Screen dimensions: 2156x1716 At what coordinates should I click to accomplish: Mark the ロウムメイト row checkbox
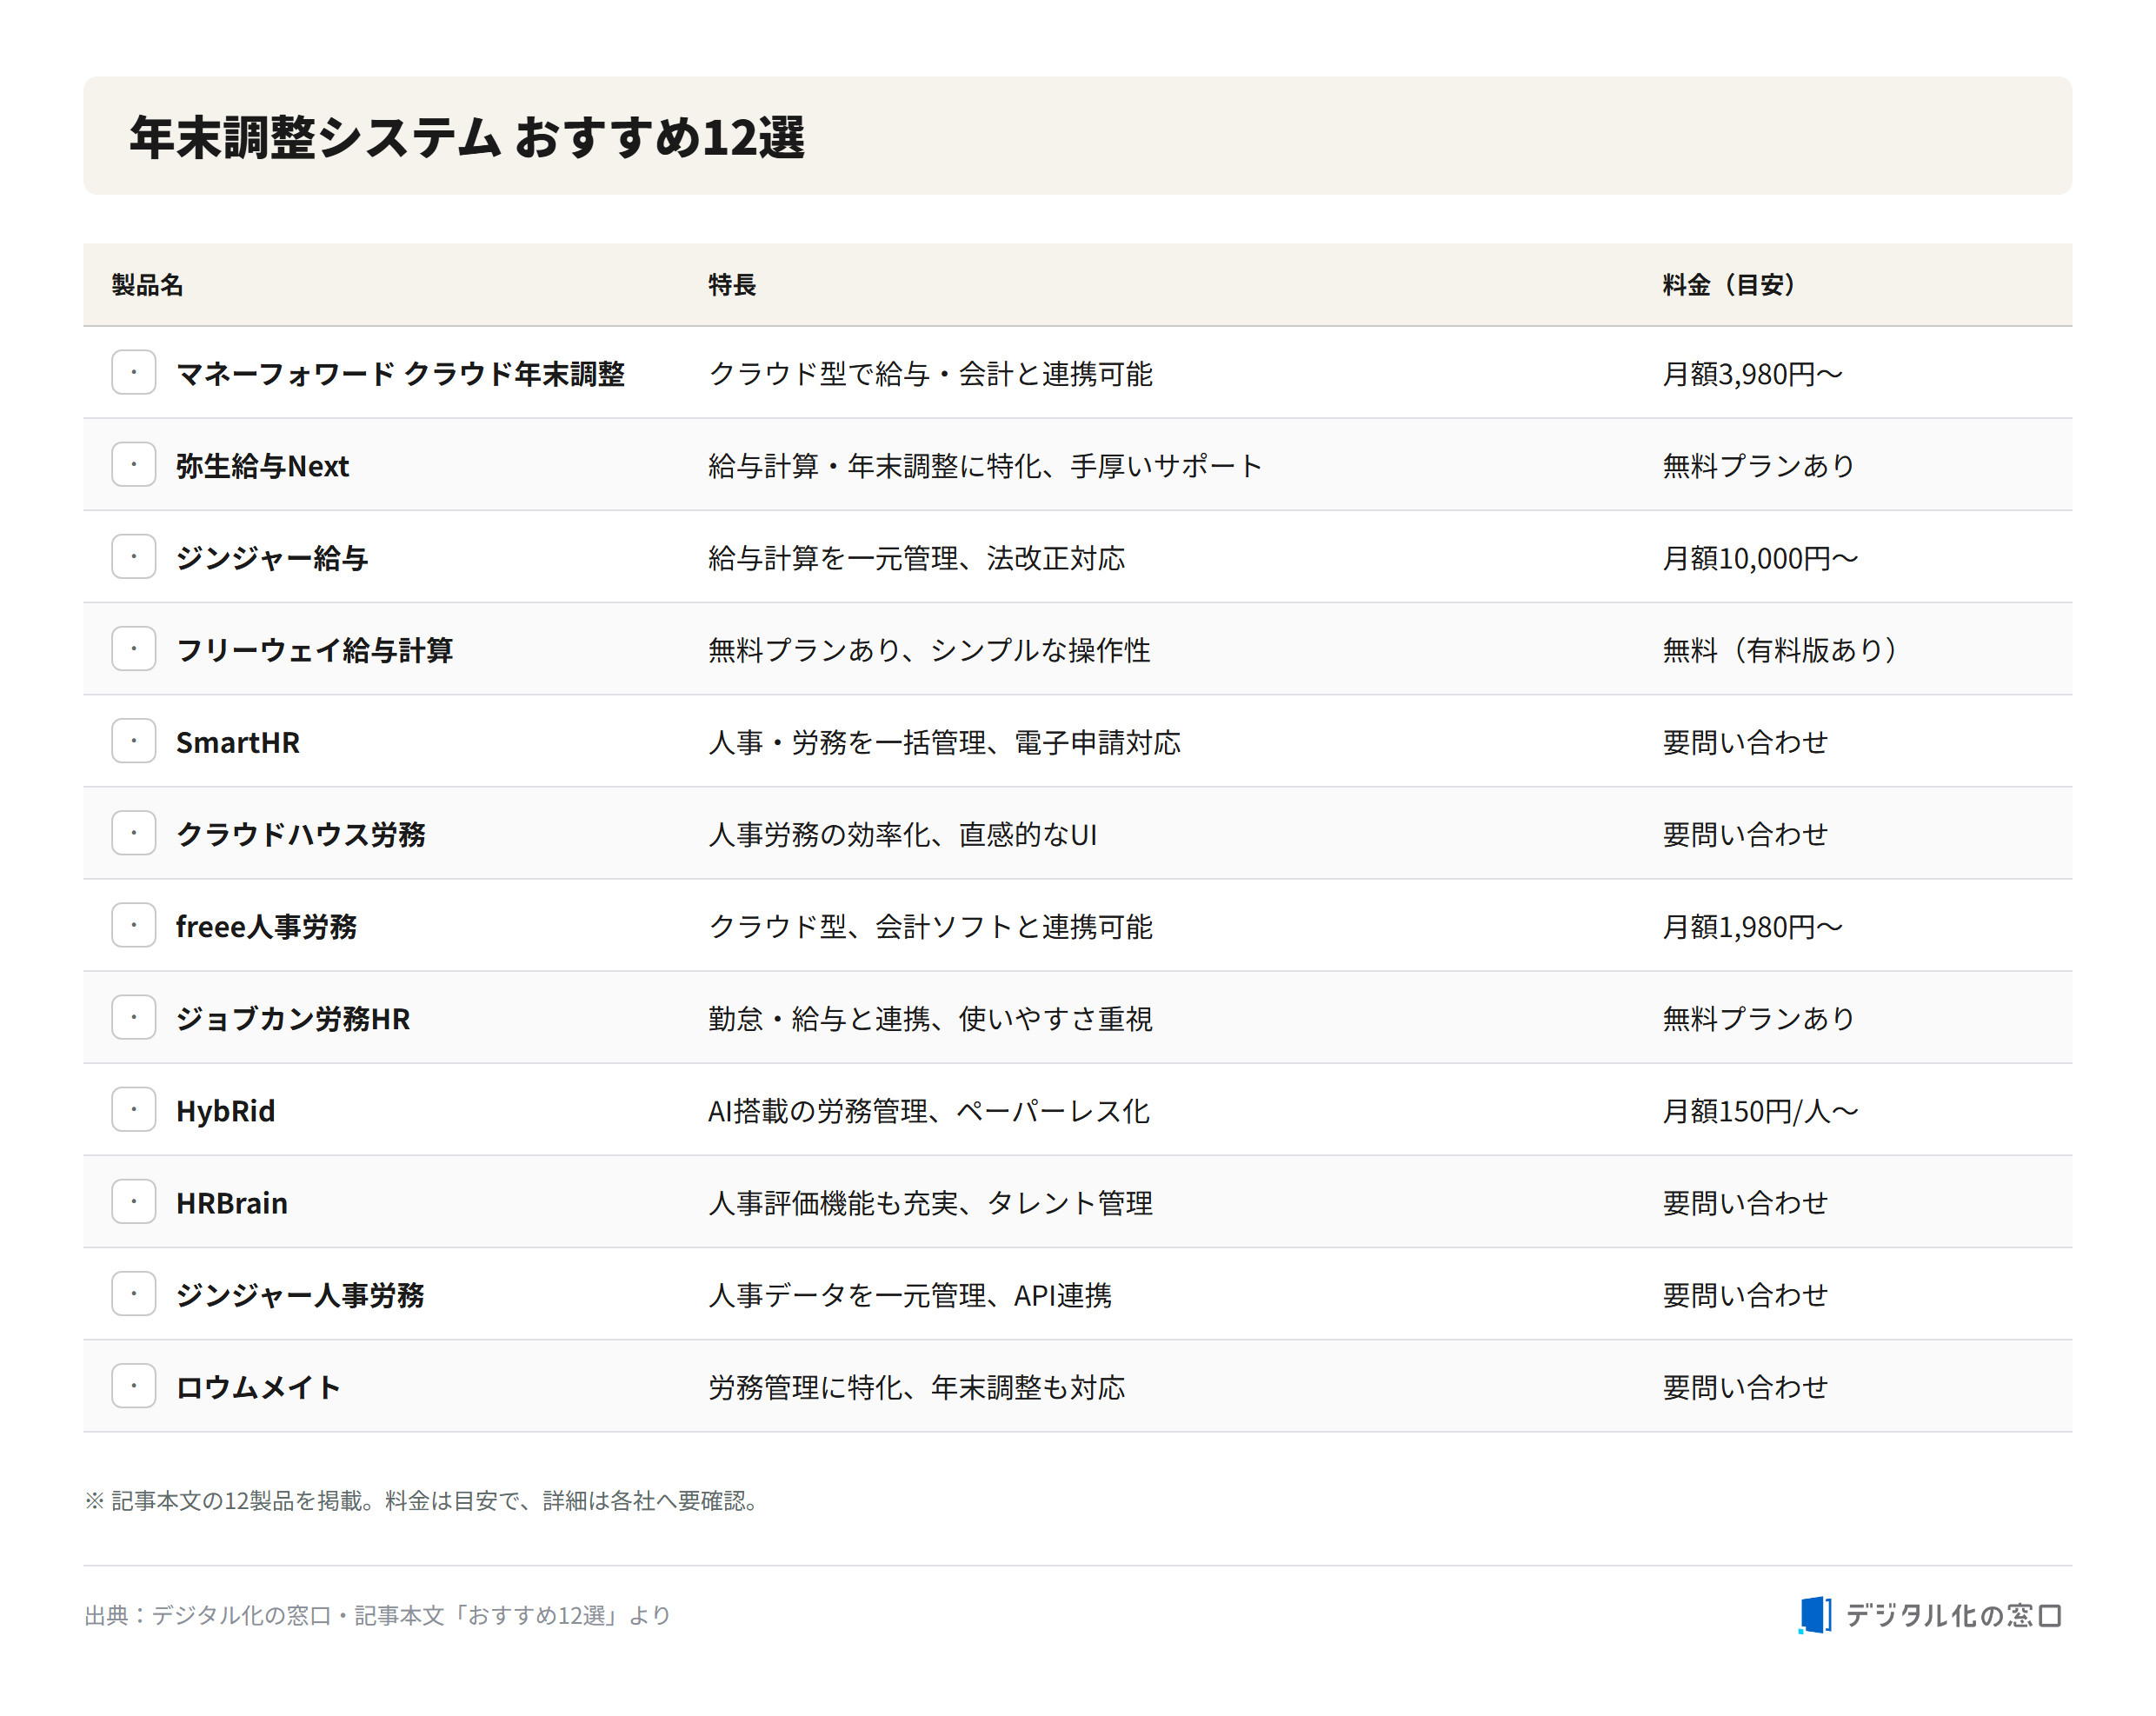point(134,1385)
